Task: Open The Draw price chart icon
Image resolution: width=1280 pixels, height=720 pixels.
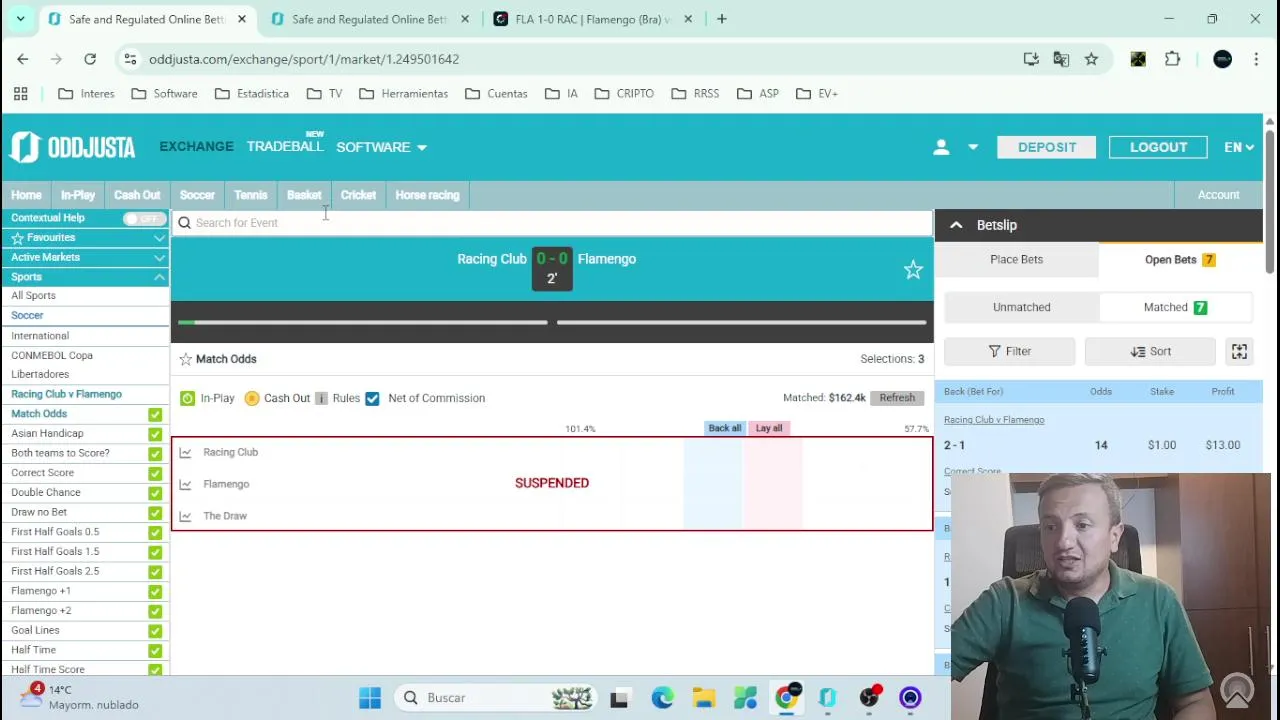Action: point(185,516)
